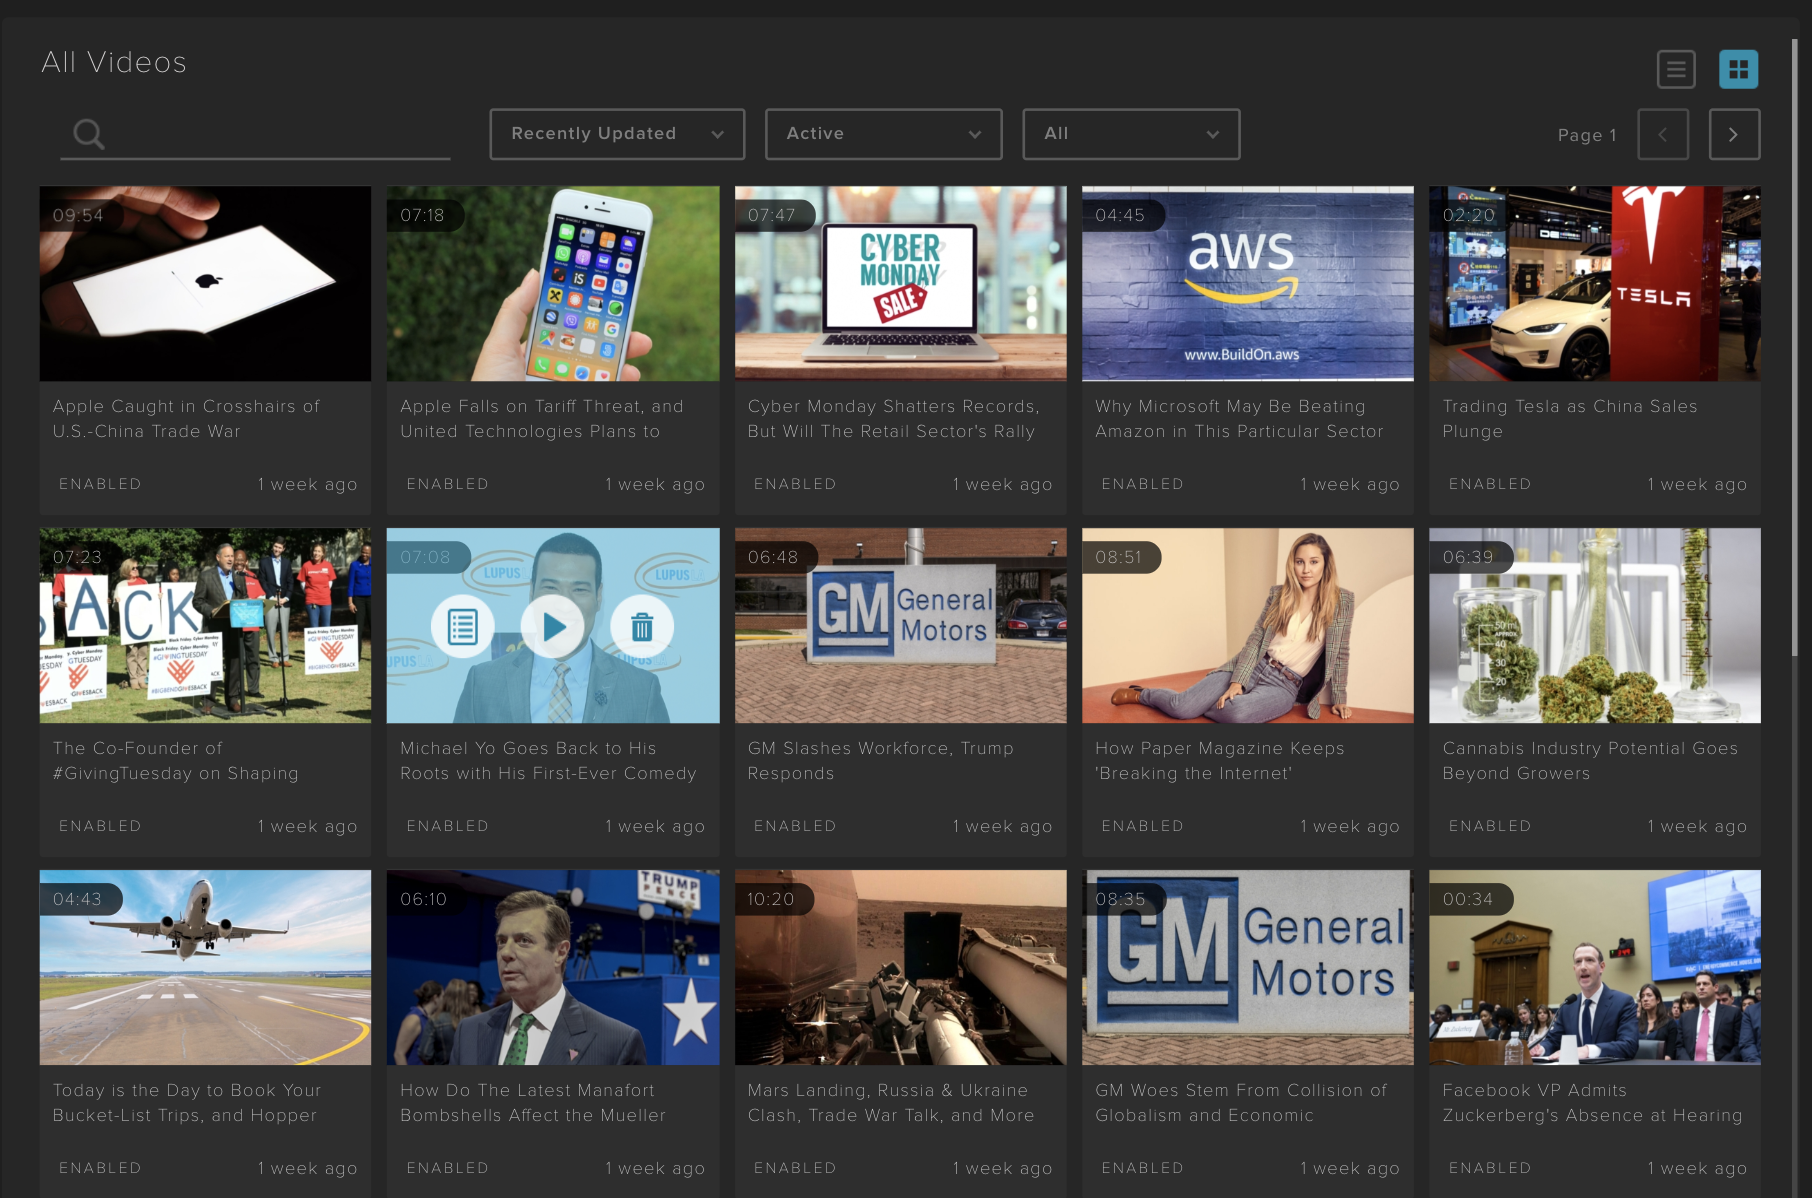
Task: Switch to grid view layout
Action: [x=1738, y=70]
